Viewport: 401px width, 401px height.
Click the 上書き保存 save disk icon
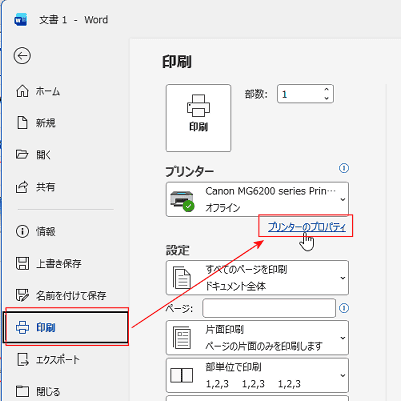pyautogui.click(x=22, y=263)
